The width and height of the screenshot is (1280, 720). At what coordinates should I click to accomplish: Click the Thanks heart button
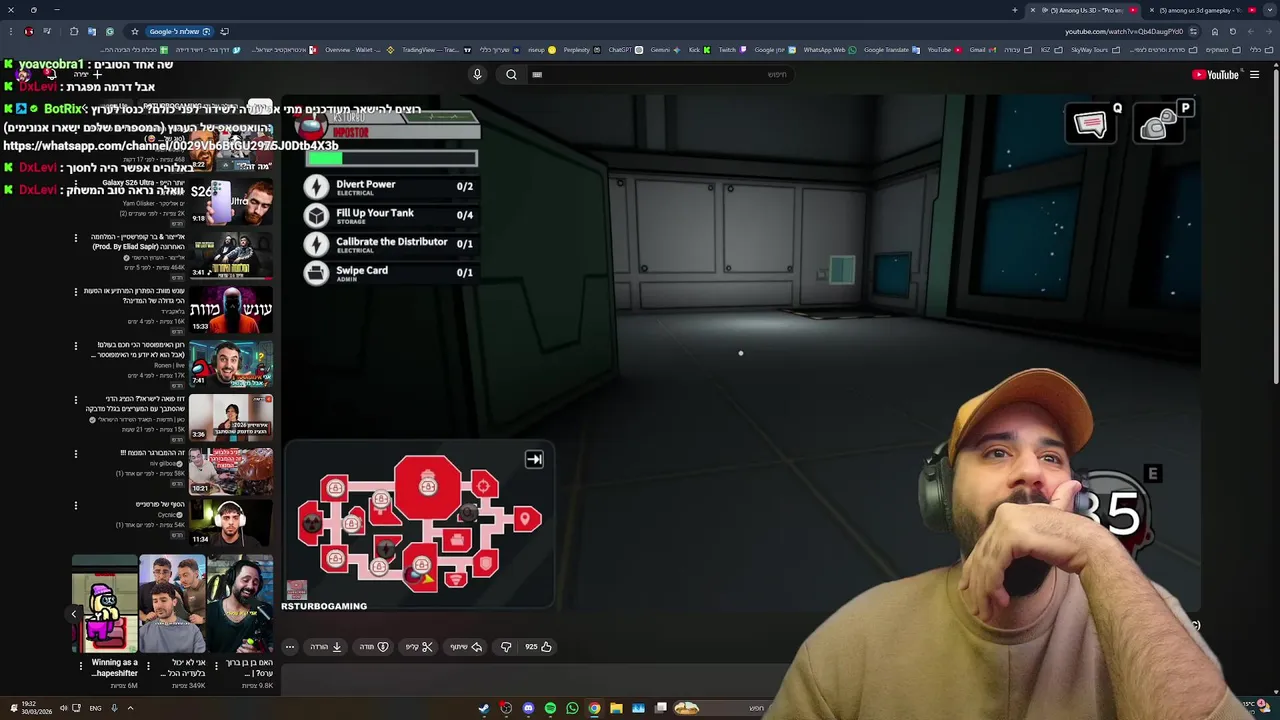pyautogui.click(x=373, y=647)
